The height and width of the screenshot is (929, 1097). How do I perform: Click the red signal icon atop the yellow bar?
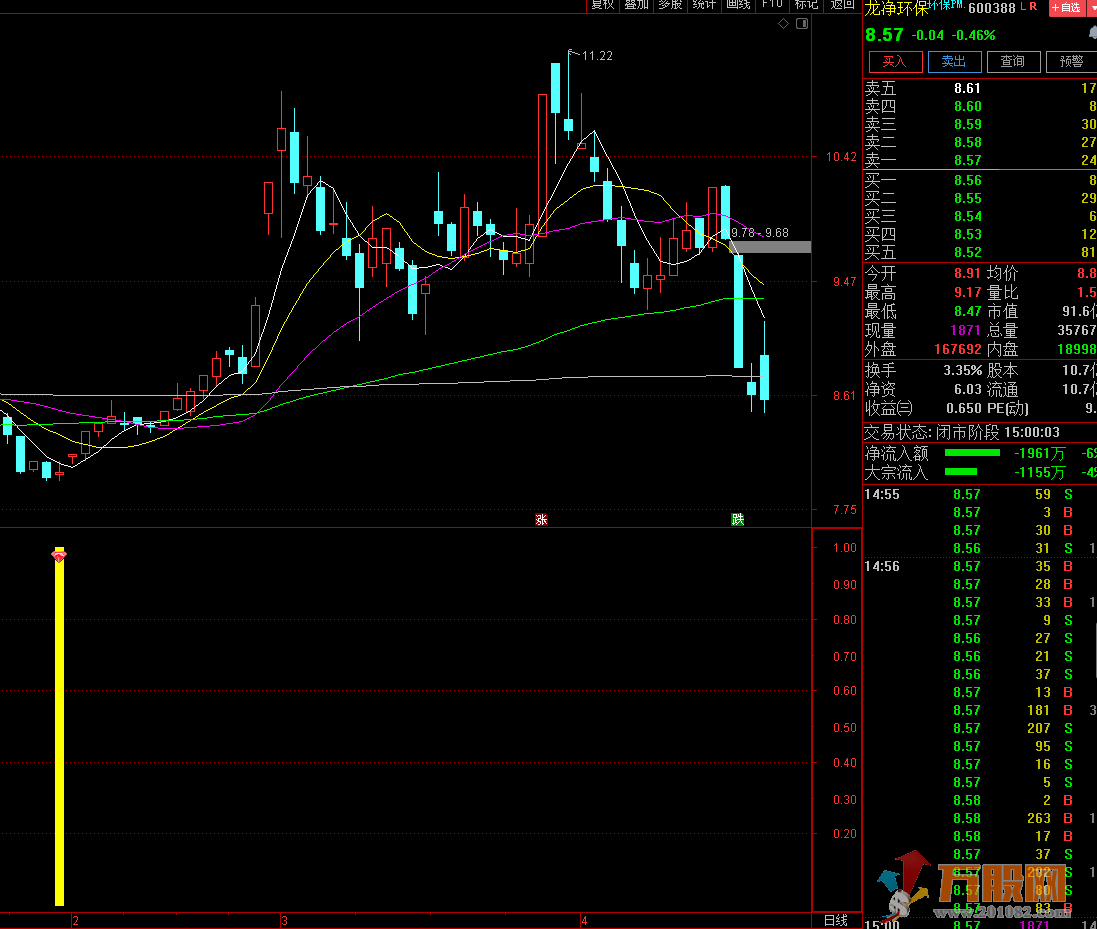coord(59,556)
